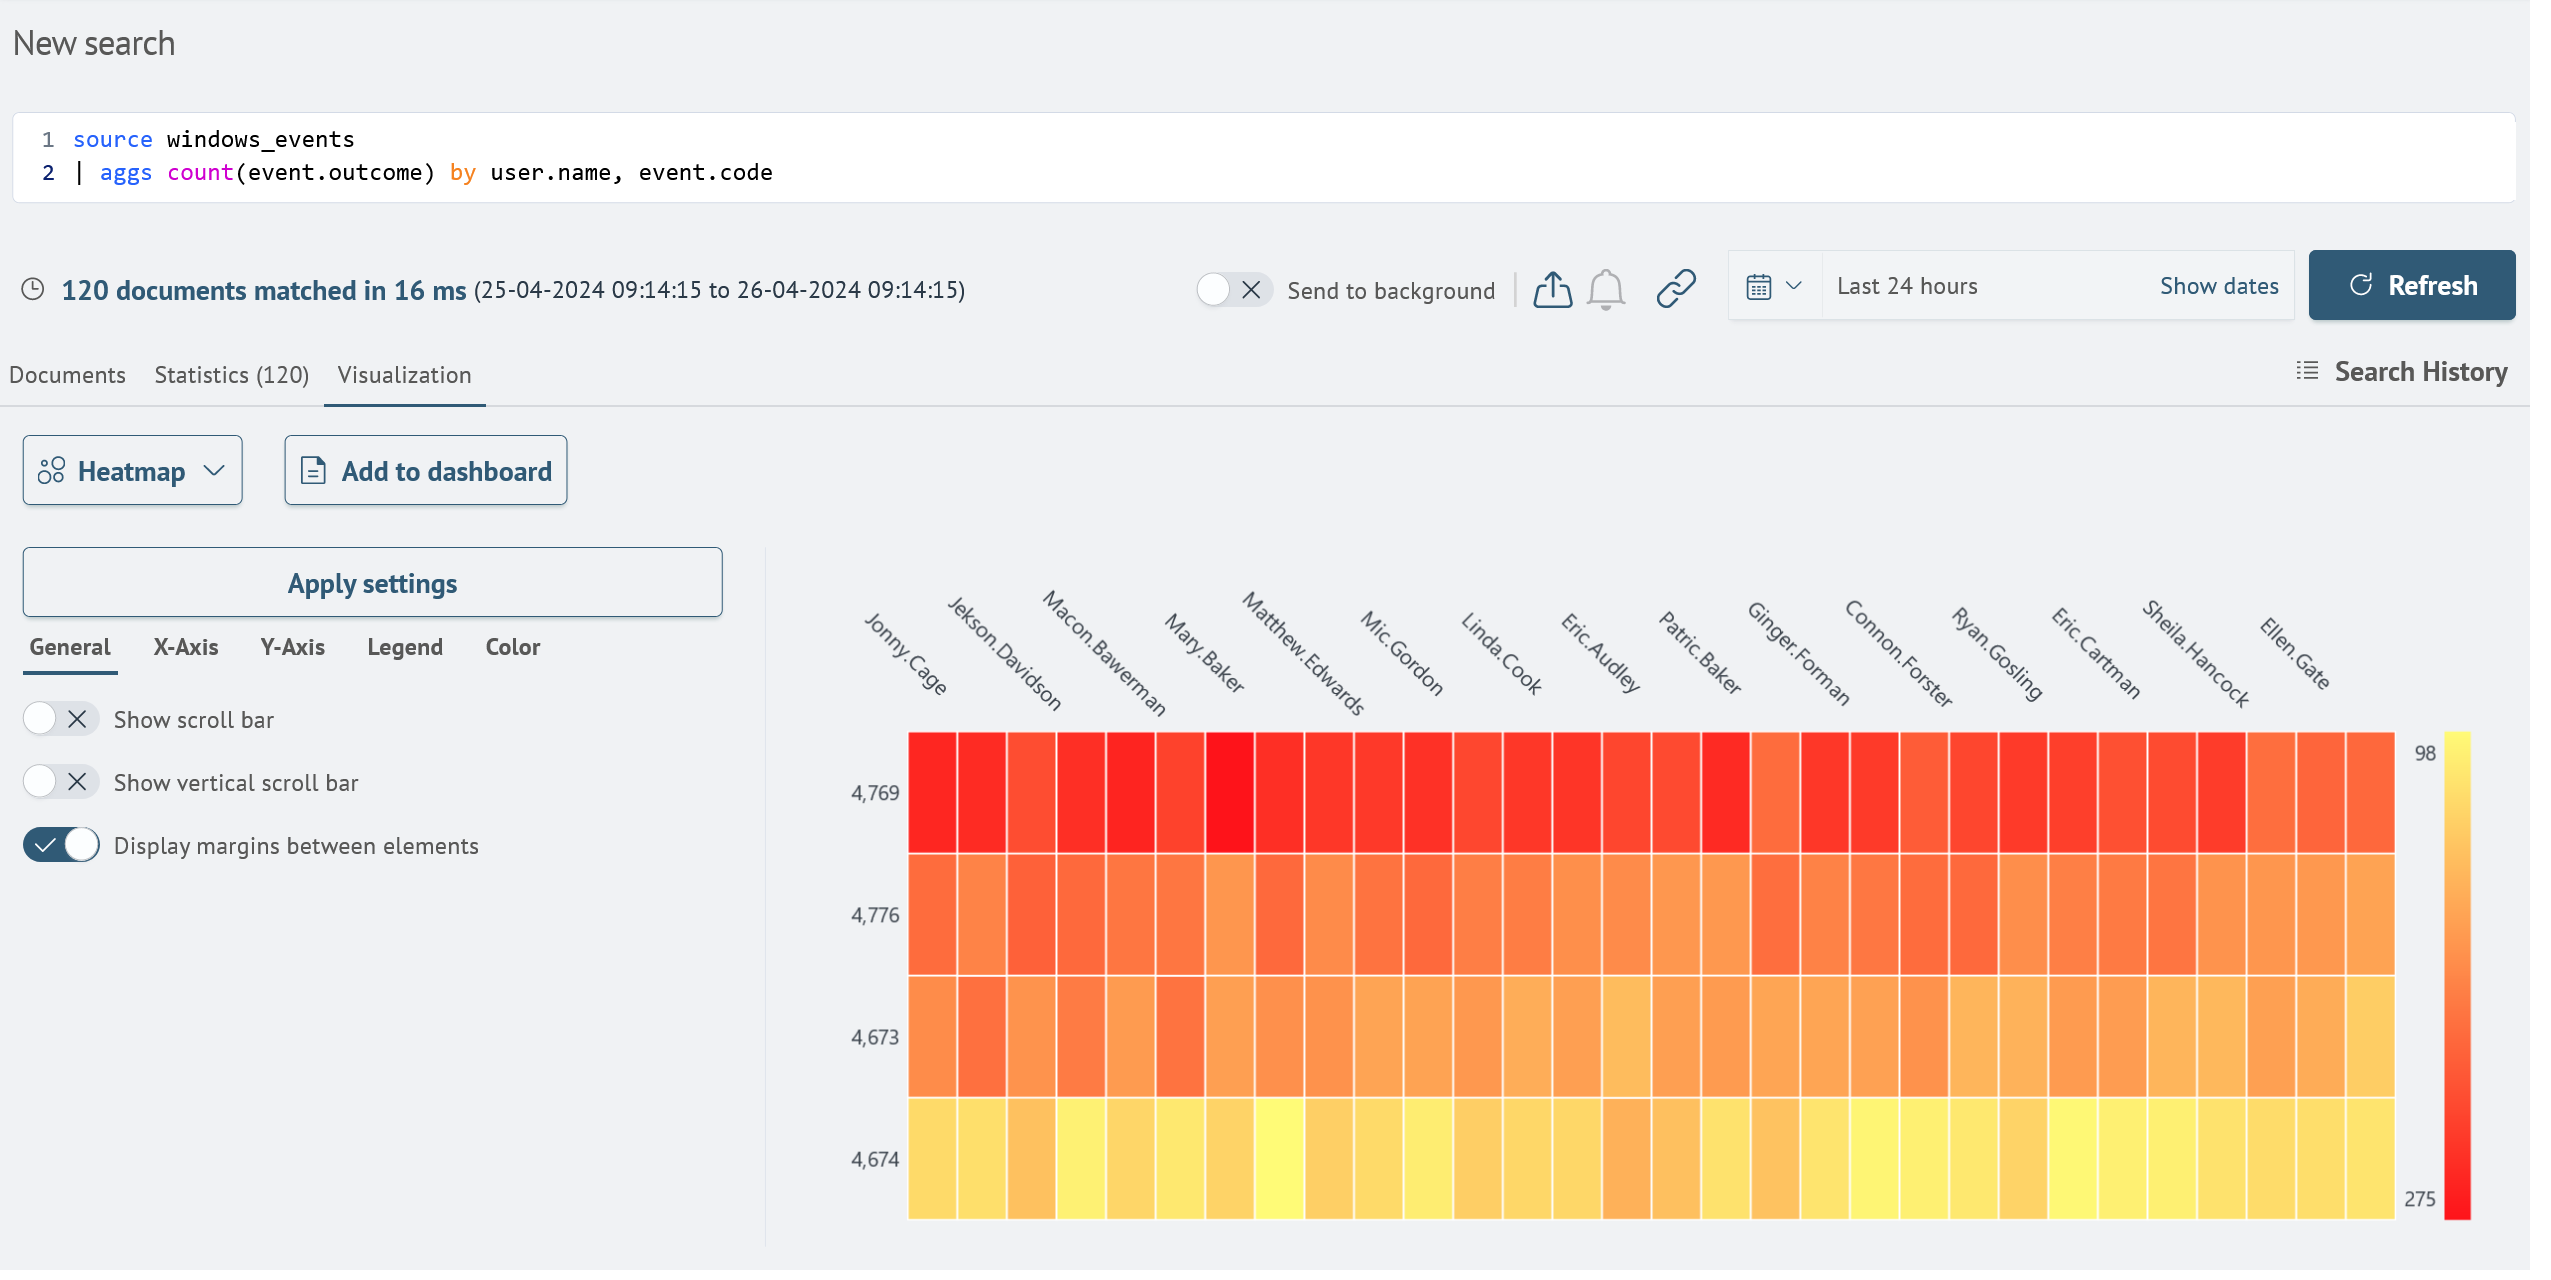Screen dimensions: 2551x1280
Task: Disable Display margins between elements toggle
Action: pyautogui.click(x=59, y=846)
